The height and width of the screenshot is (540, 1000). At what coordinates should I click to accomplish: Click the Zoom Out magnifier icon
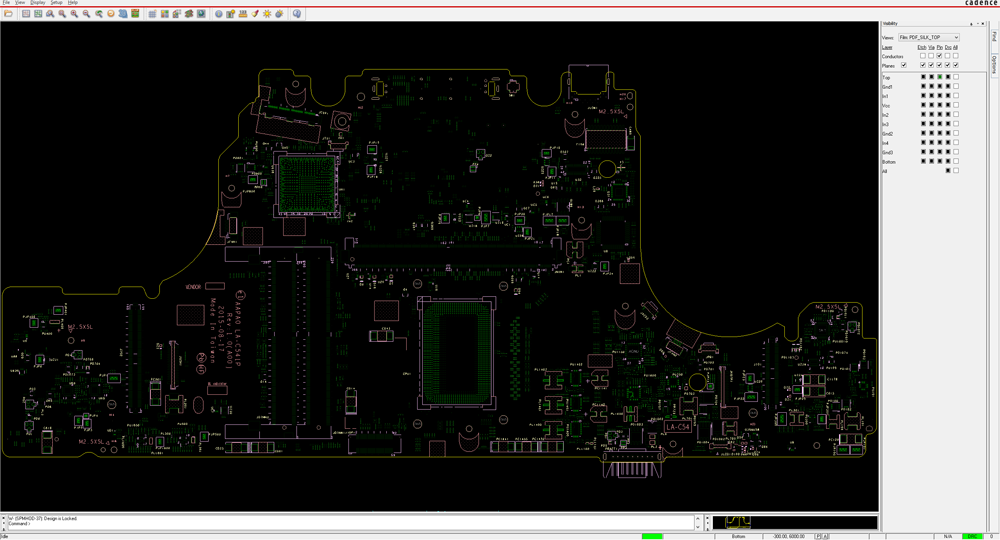[x=86, y=13]
